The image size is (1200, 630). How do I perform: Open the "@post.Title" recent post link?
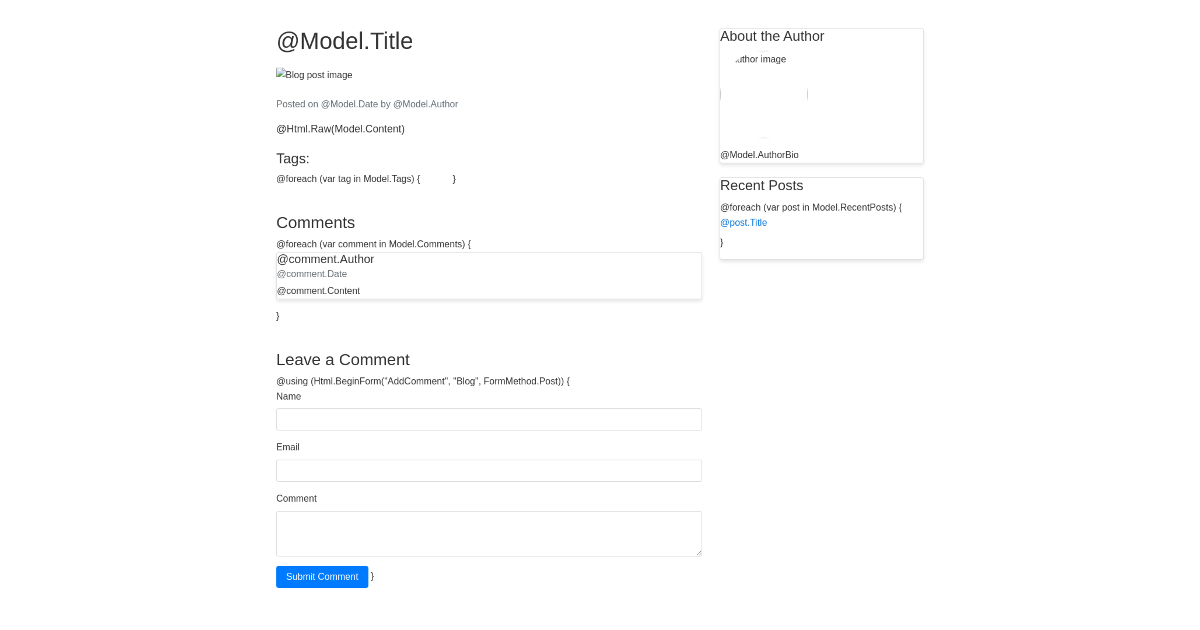pyautogui.click(x=743, y=222)
